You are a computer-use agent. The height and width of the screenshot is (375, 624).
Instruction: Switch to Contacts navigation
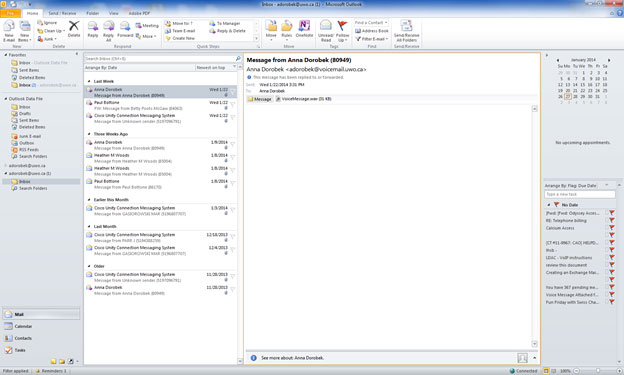41,338
